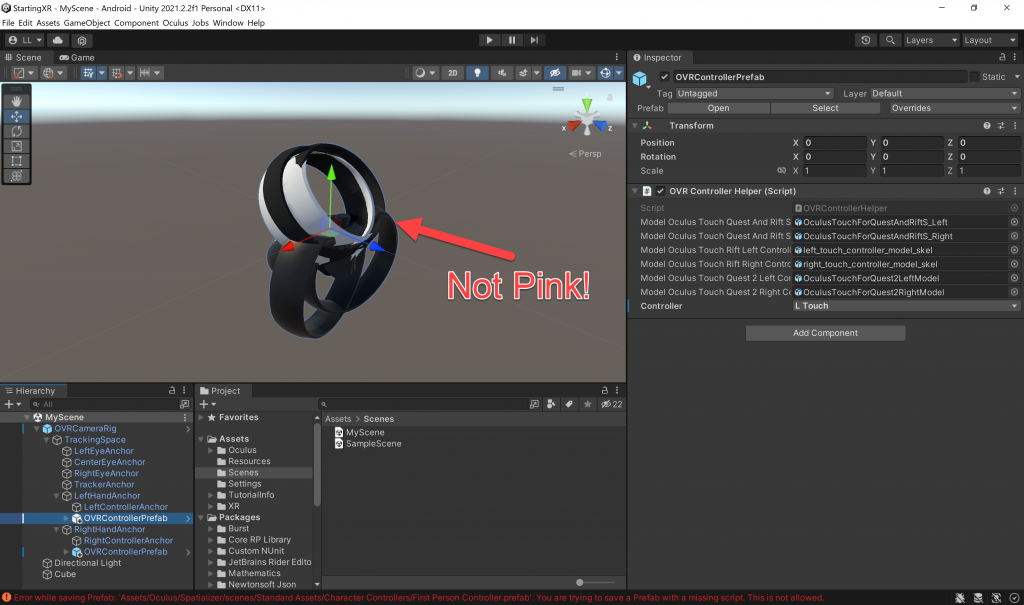Open the File menu
Screen dimensions: 1024x605
pos(8,23)
